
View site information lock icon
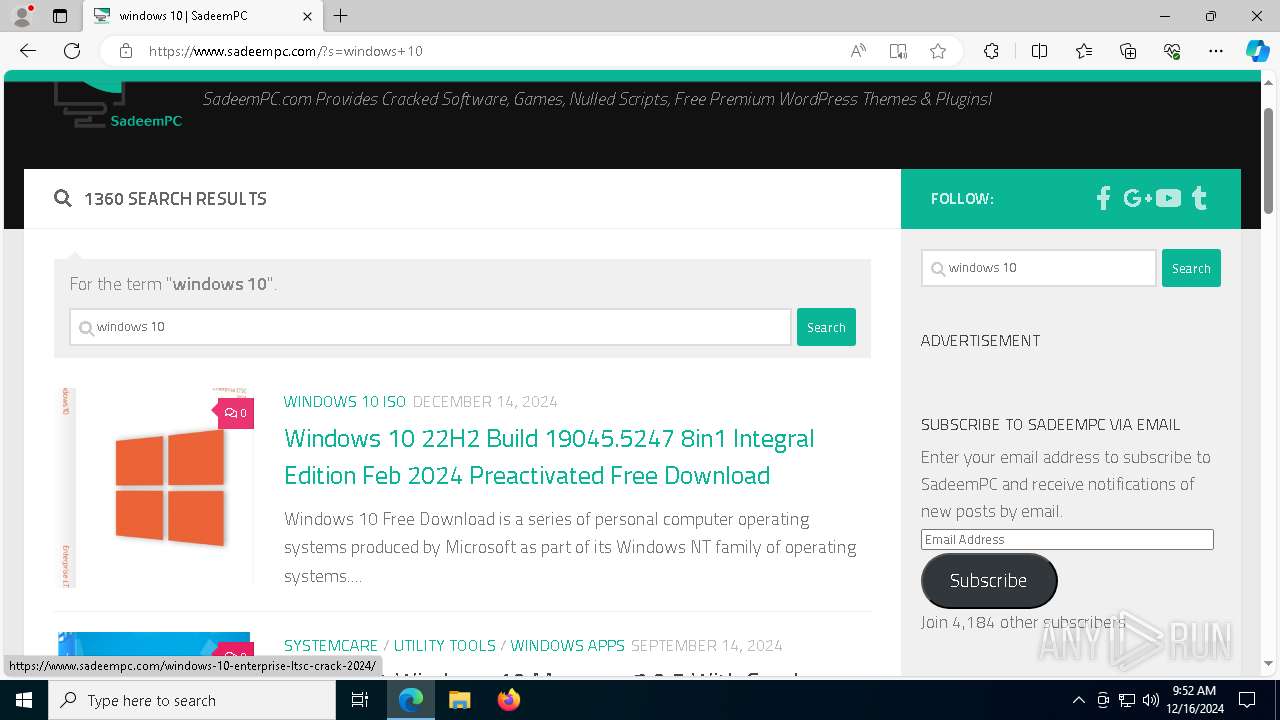[x=126, y=51]
